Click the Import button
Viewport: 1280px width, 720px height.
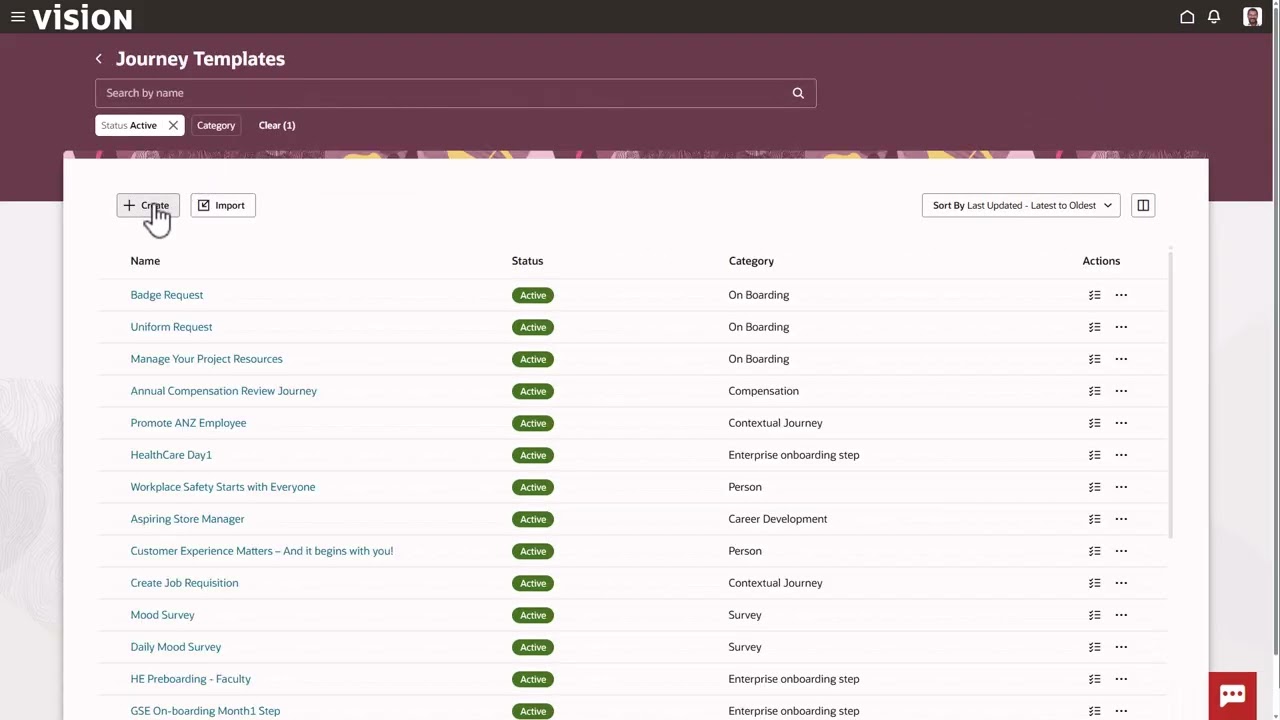point(223,205)
